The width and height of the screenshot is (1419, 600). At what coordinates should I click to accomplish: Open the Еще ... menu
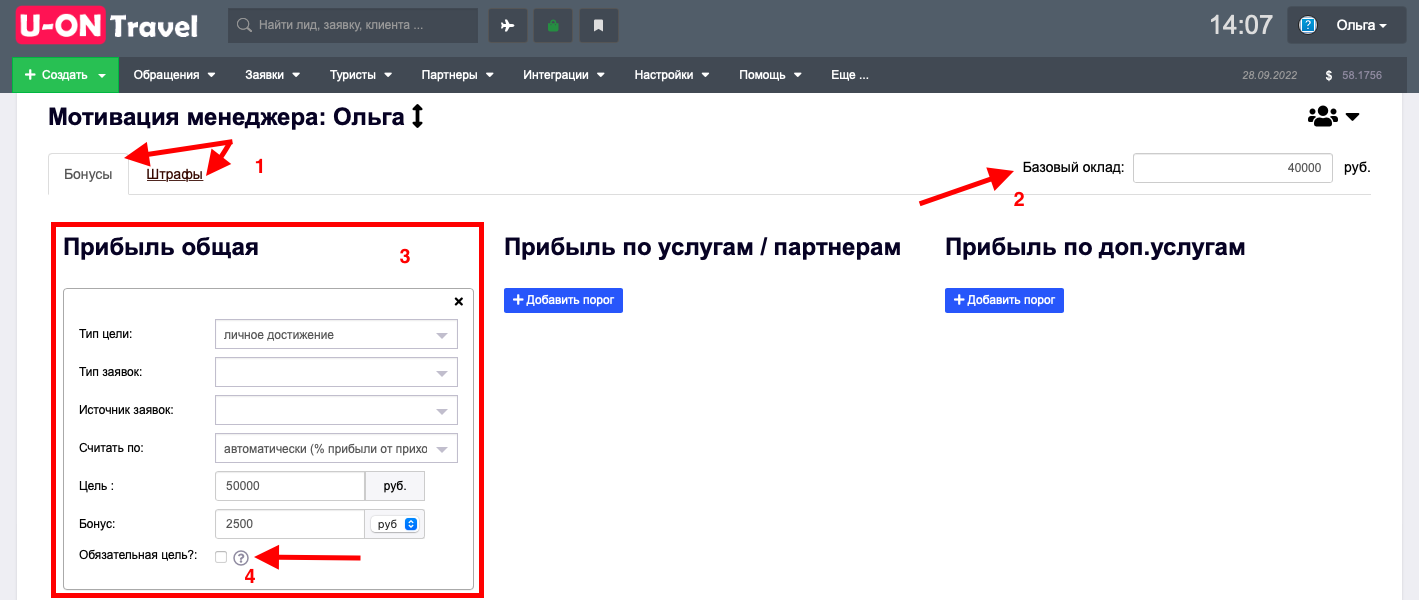pyautogui.click(x=850, y=75)
